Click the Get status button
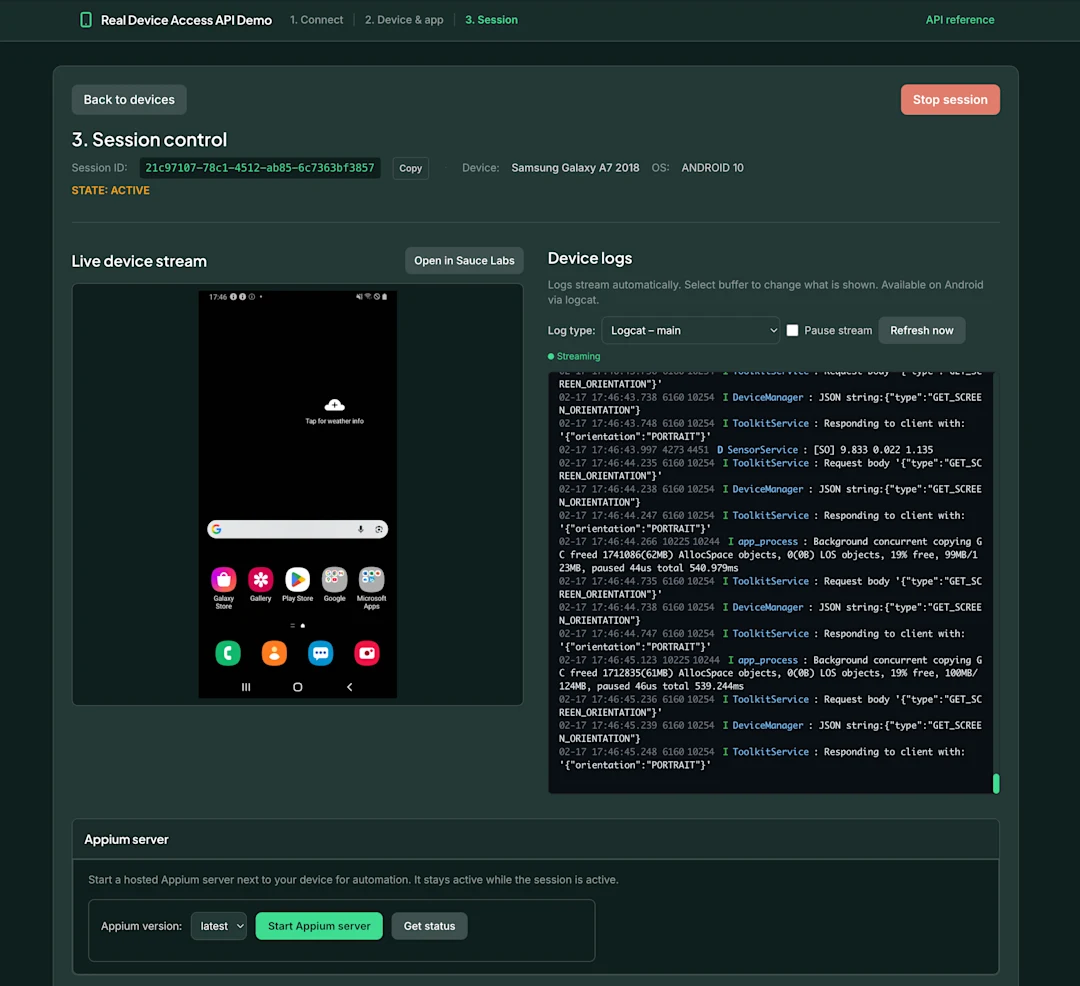 (429, 926)
